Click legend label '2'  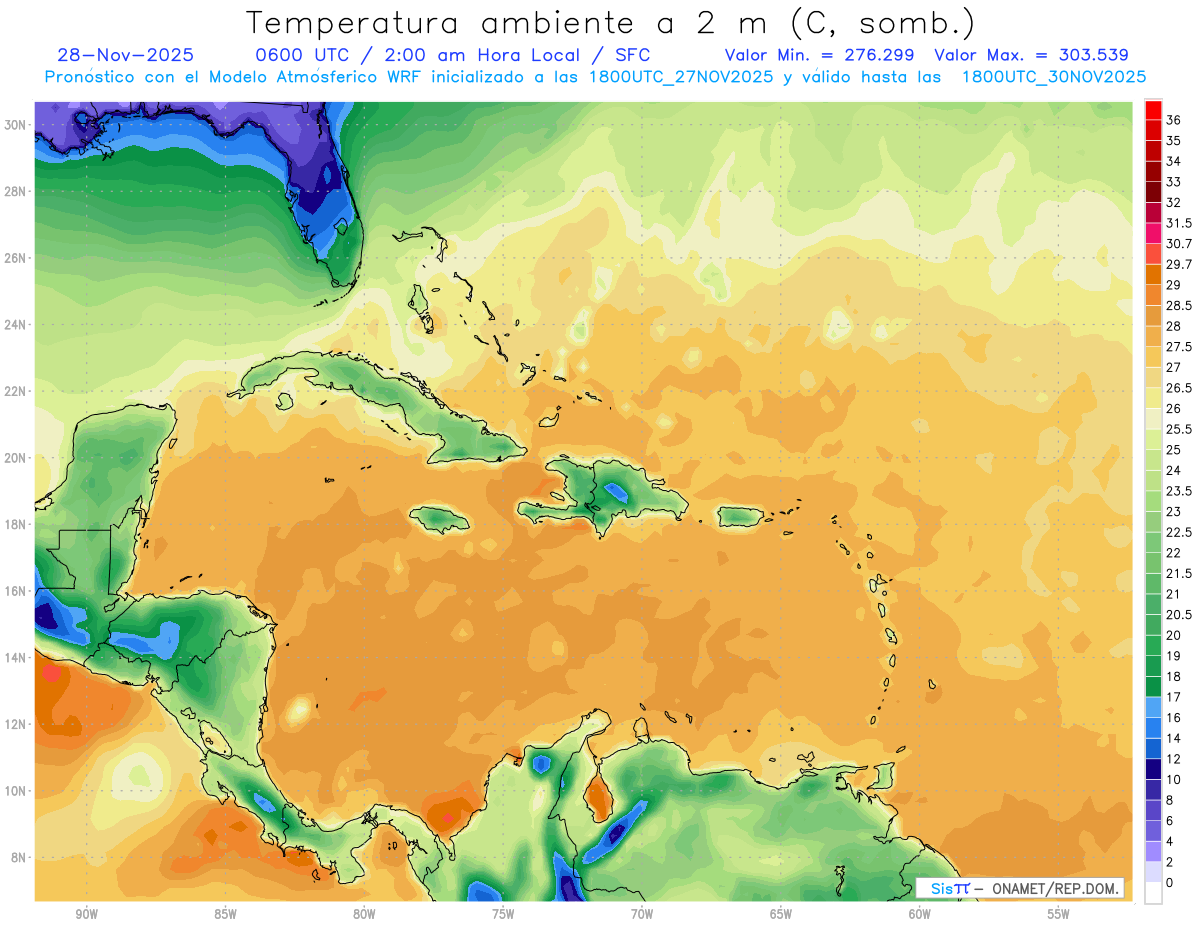coord(1171,862)
